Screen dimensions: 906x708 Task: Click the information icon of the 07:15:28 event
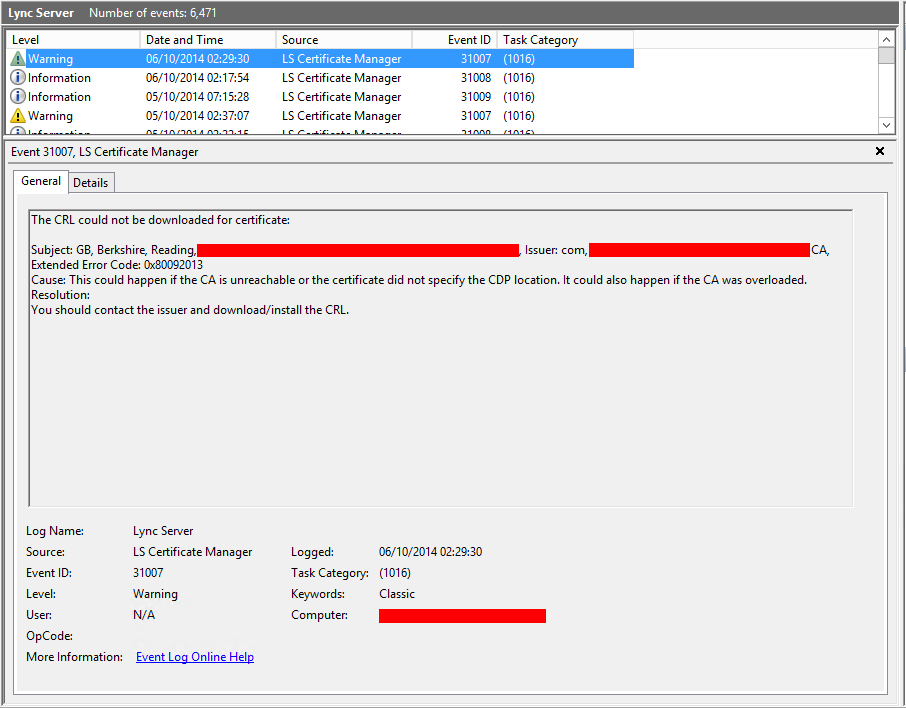tap(18, 97)
